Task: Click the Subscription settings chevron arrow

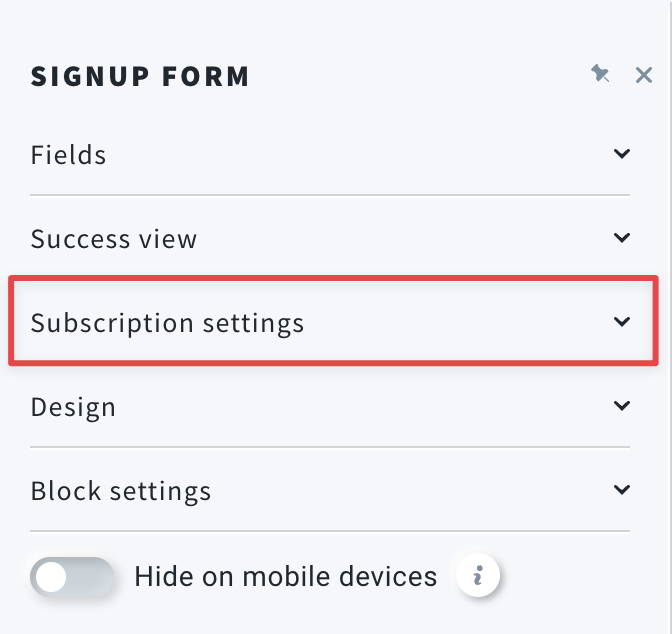Action: click(621, 322)
